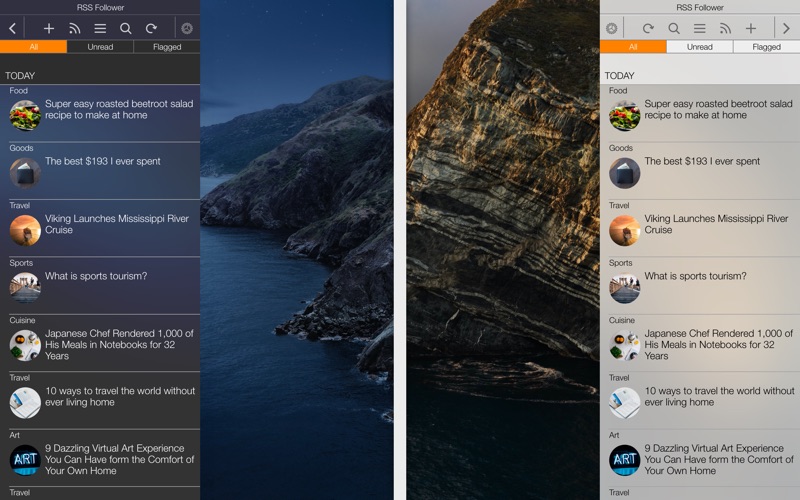This screenshot has height=500, width=800.
Task: Refresh feeds in dark RSS Follower window
Action: click(151, 29)
